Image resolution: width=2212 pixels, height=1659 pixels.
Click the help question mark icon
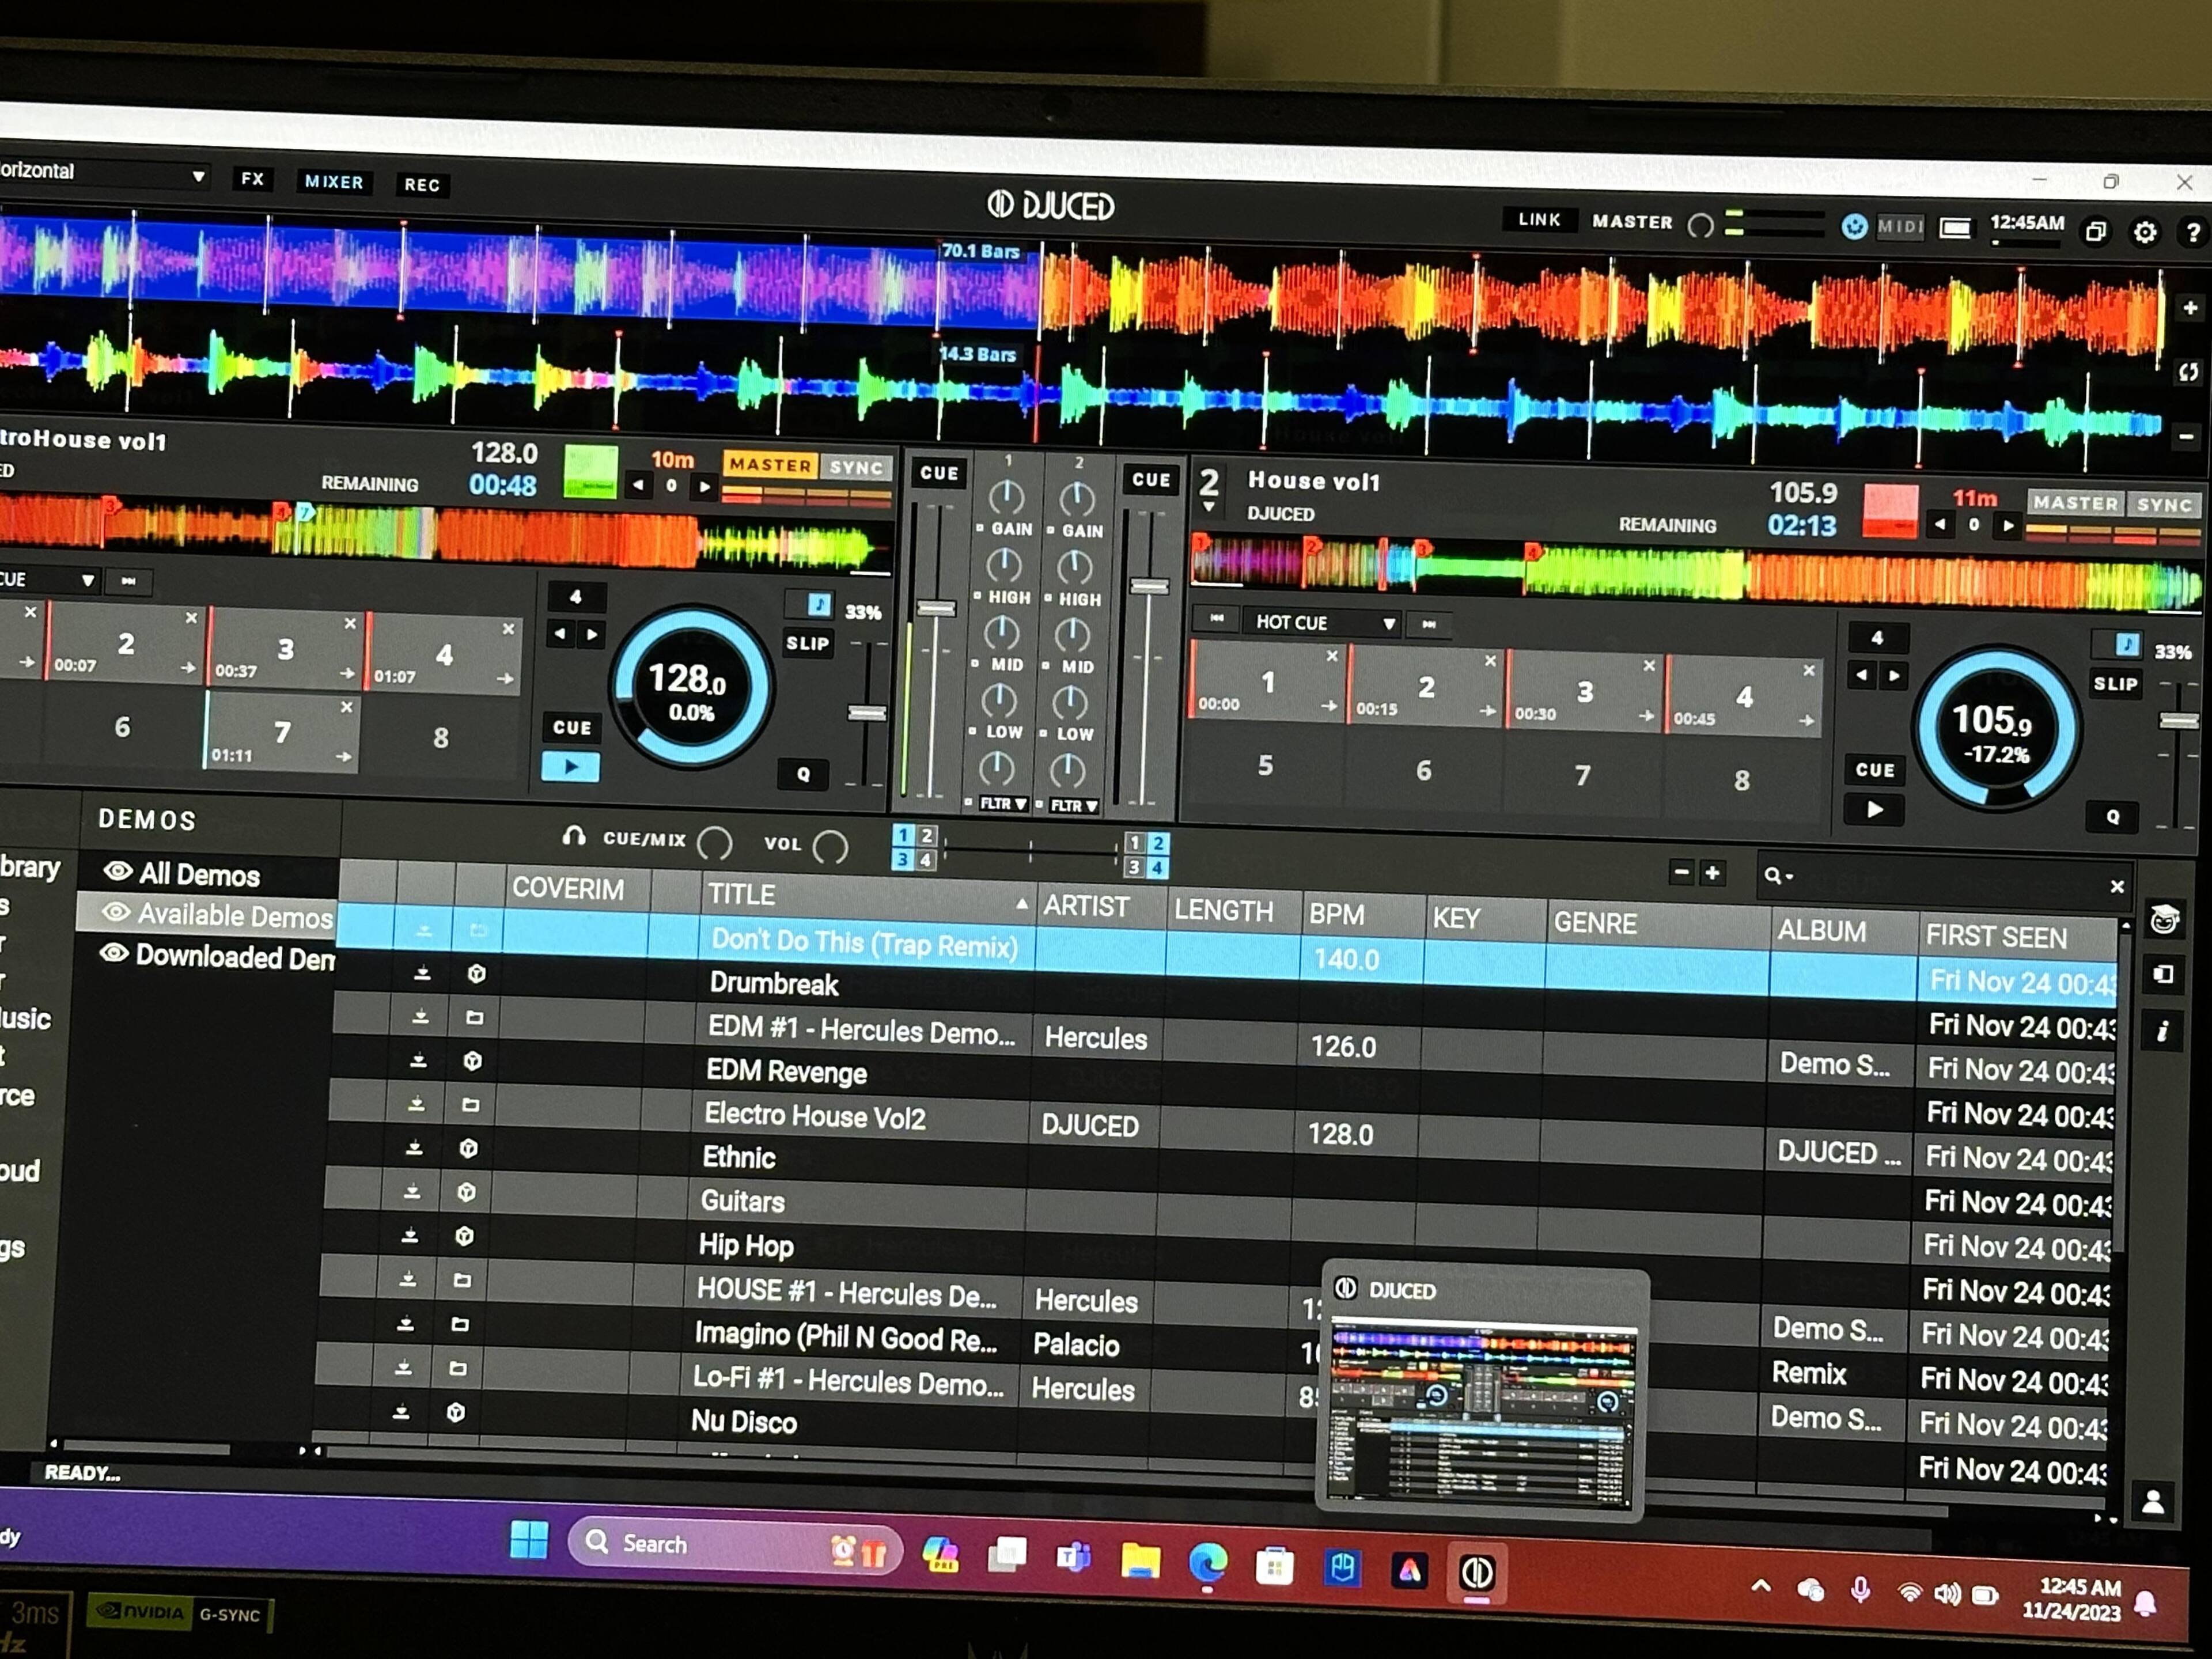tap(2193, 233)
